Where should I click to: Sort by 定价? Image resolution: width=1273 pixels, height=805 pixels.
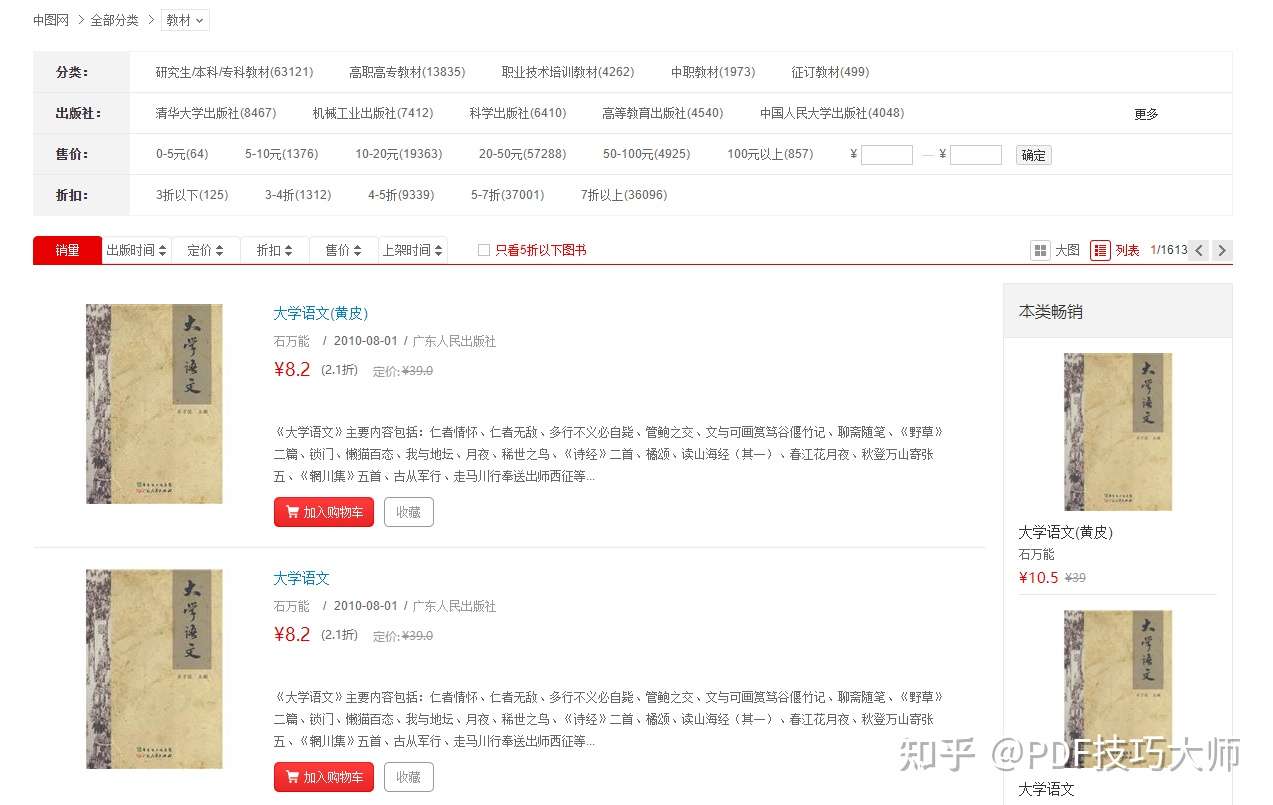pos(206,250)
